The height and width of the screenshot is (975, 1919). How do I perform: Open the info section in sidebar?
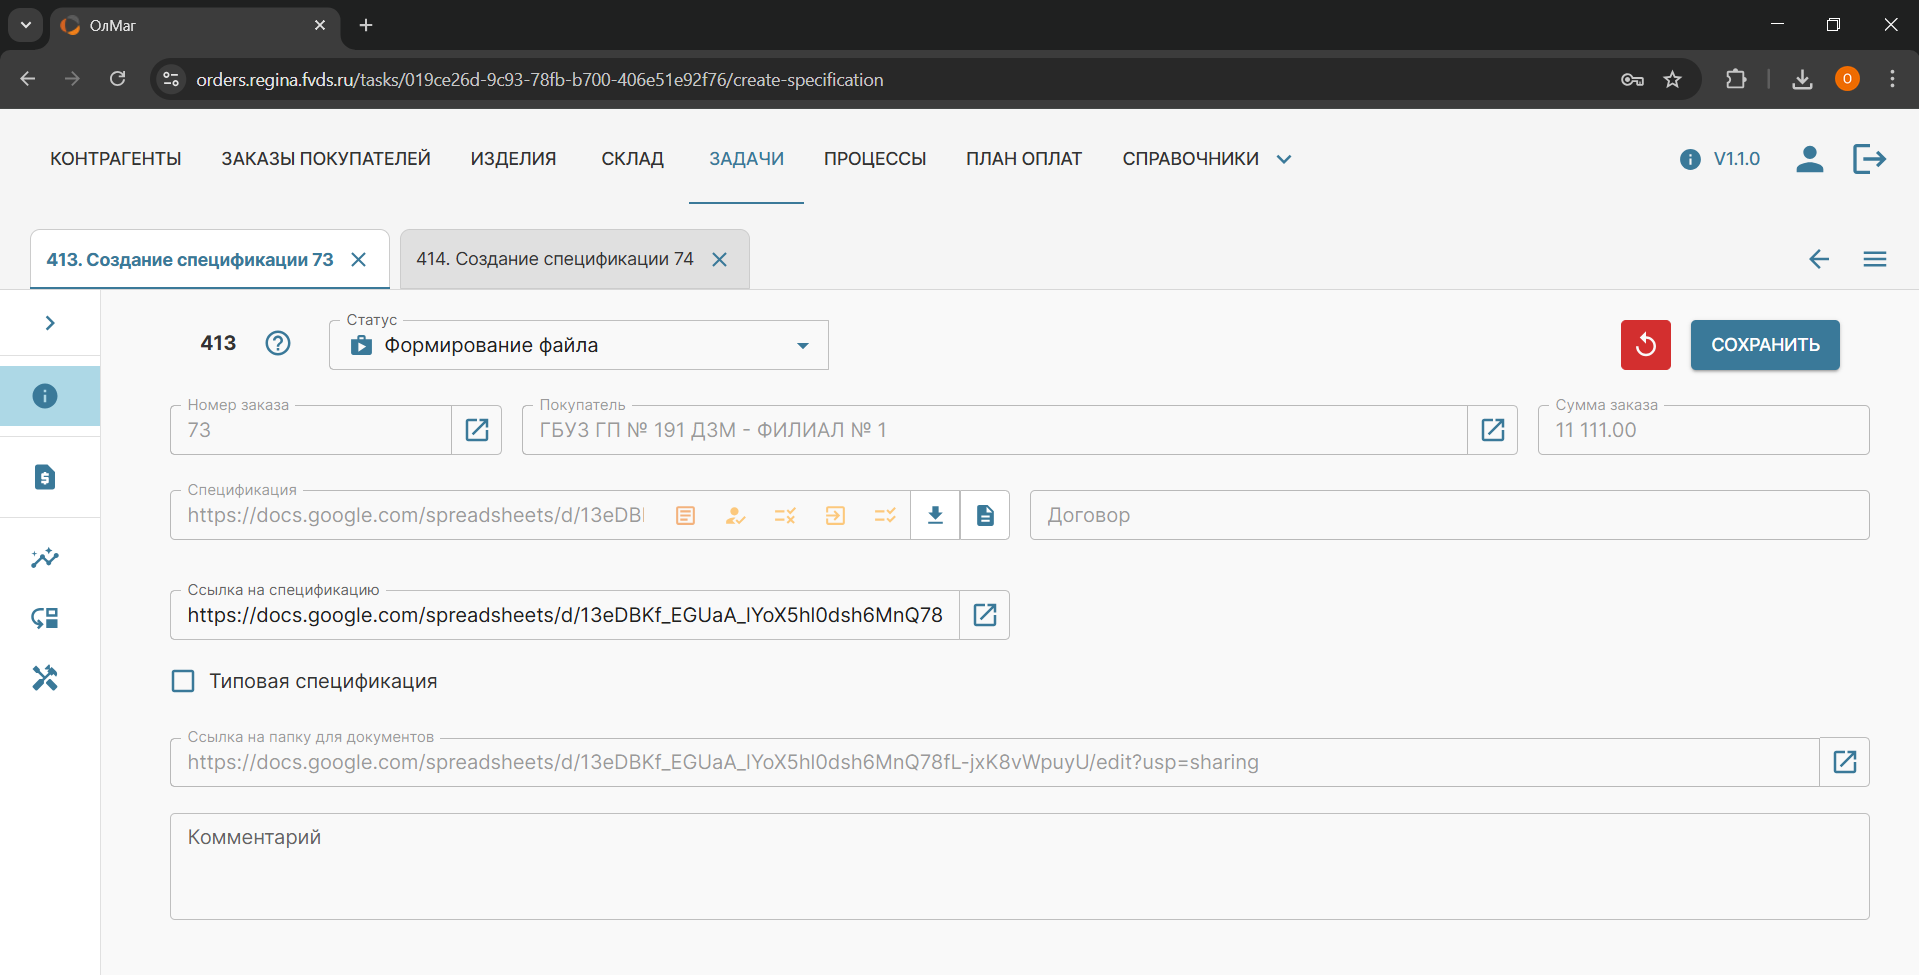tap(45, 396)
